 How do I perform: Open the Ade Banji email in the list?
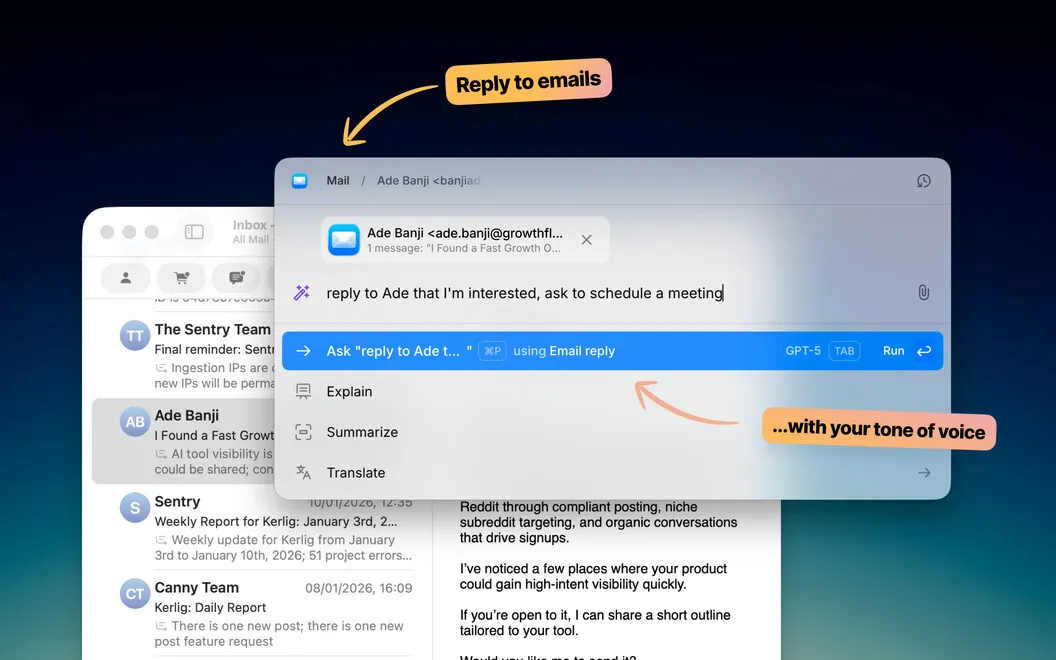(x=183, y=441)
